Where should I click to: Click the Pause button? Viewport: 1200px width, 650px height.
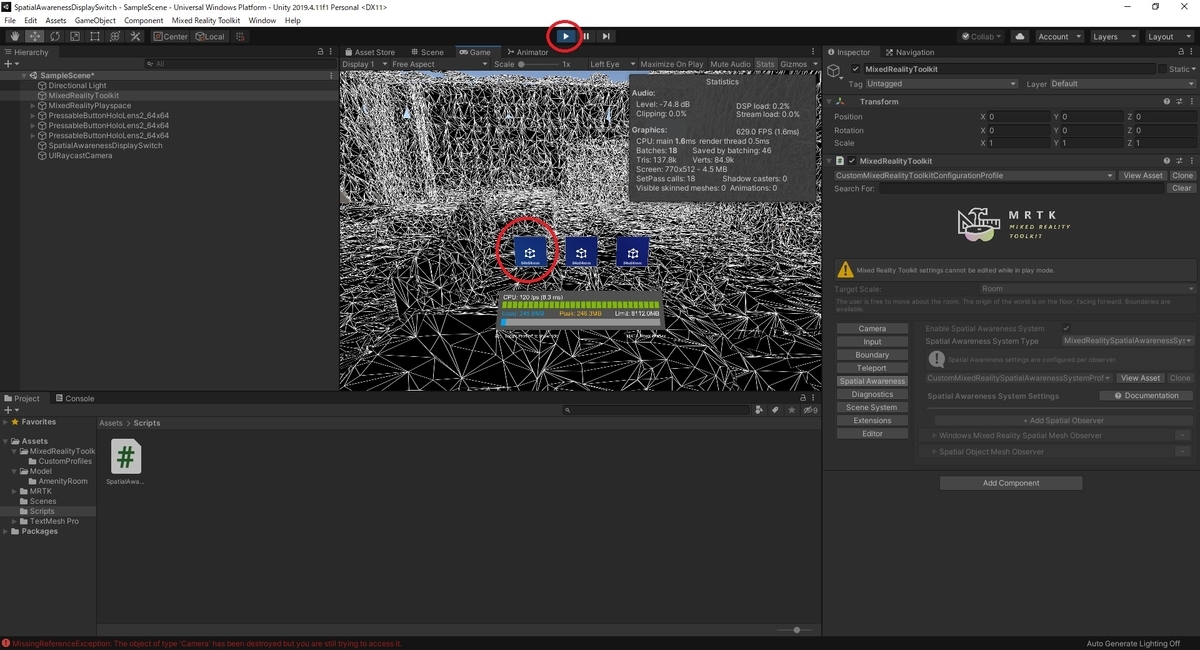coord(586,36)
